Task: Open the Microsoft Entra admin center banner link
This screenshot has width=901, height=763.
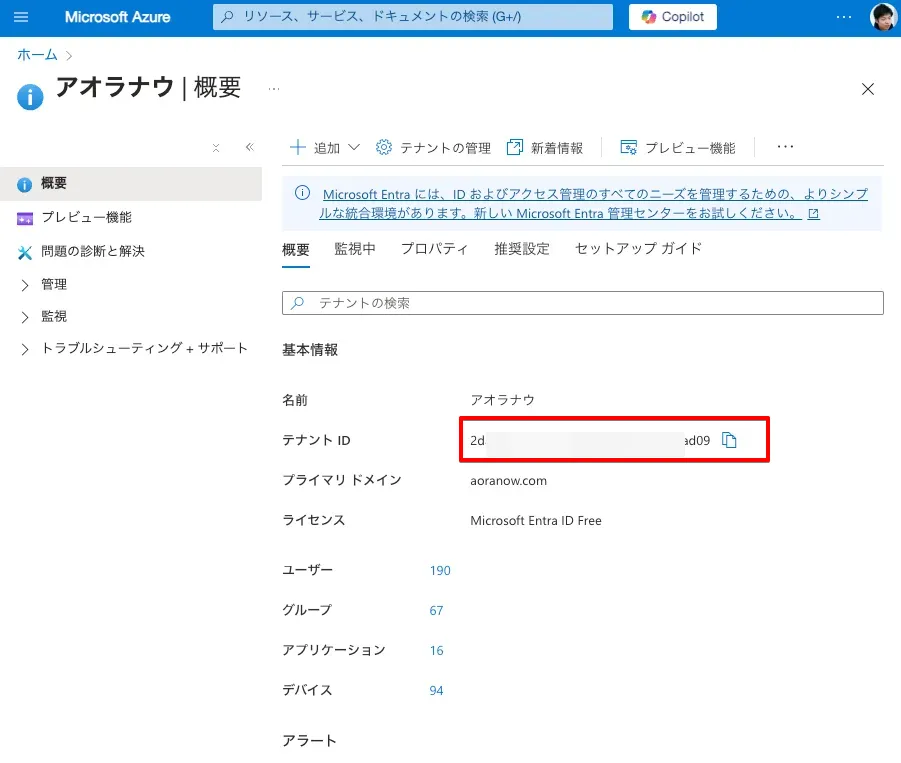Action: tap(593, 203)
